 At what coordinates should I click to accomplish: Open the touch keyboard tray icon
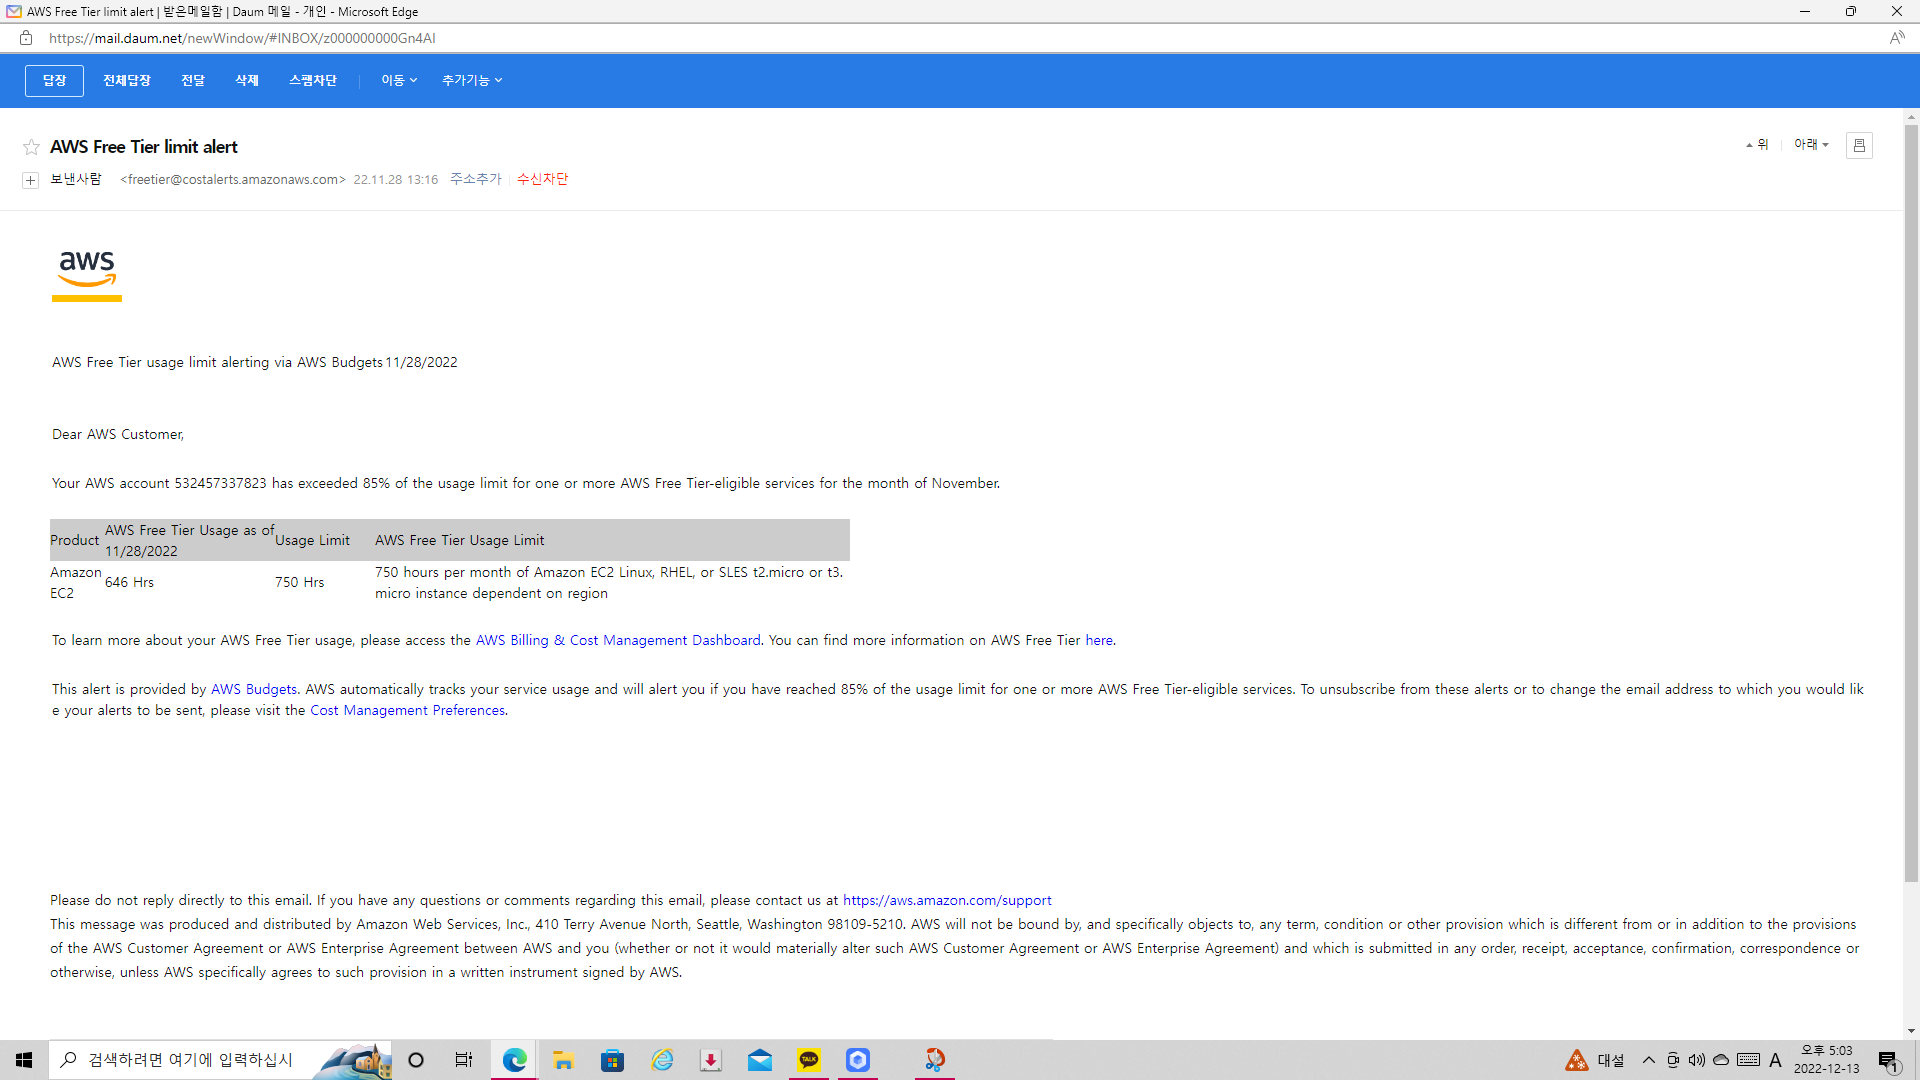click(x=1749, y=1060)
